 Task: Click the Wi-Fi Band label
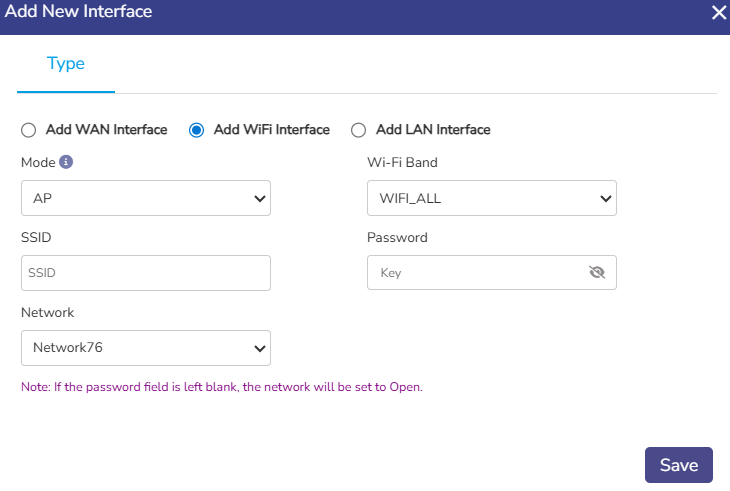pos(402,162)
